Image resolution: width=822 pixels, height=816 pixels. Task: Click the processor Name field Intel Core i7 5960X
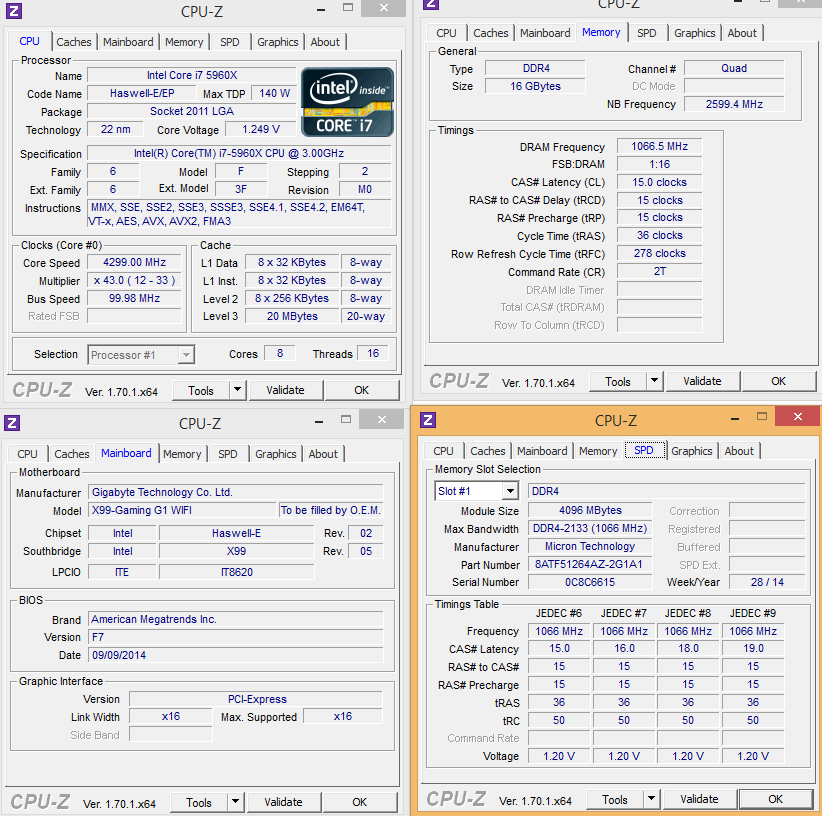point(192,75)
